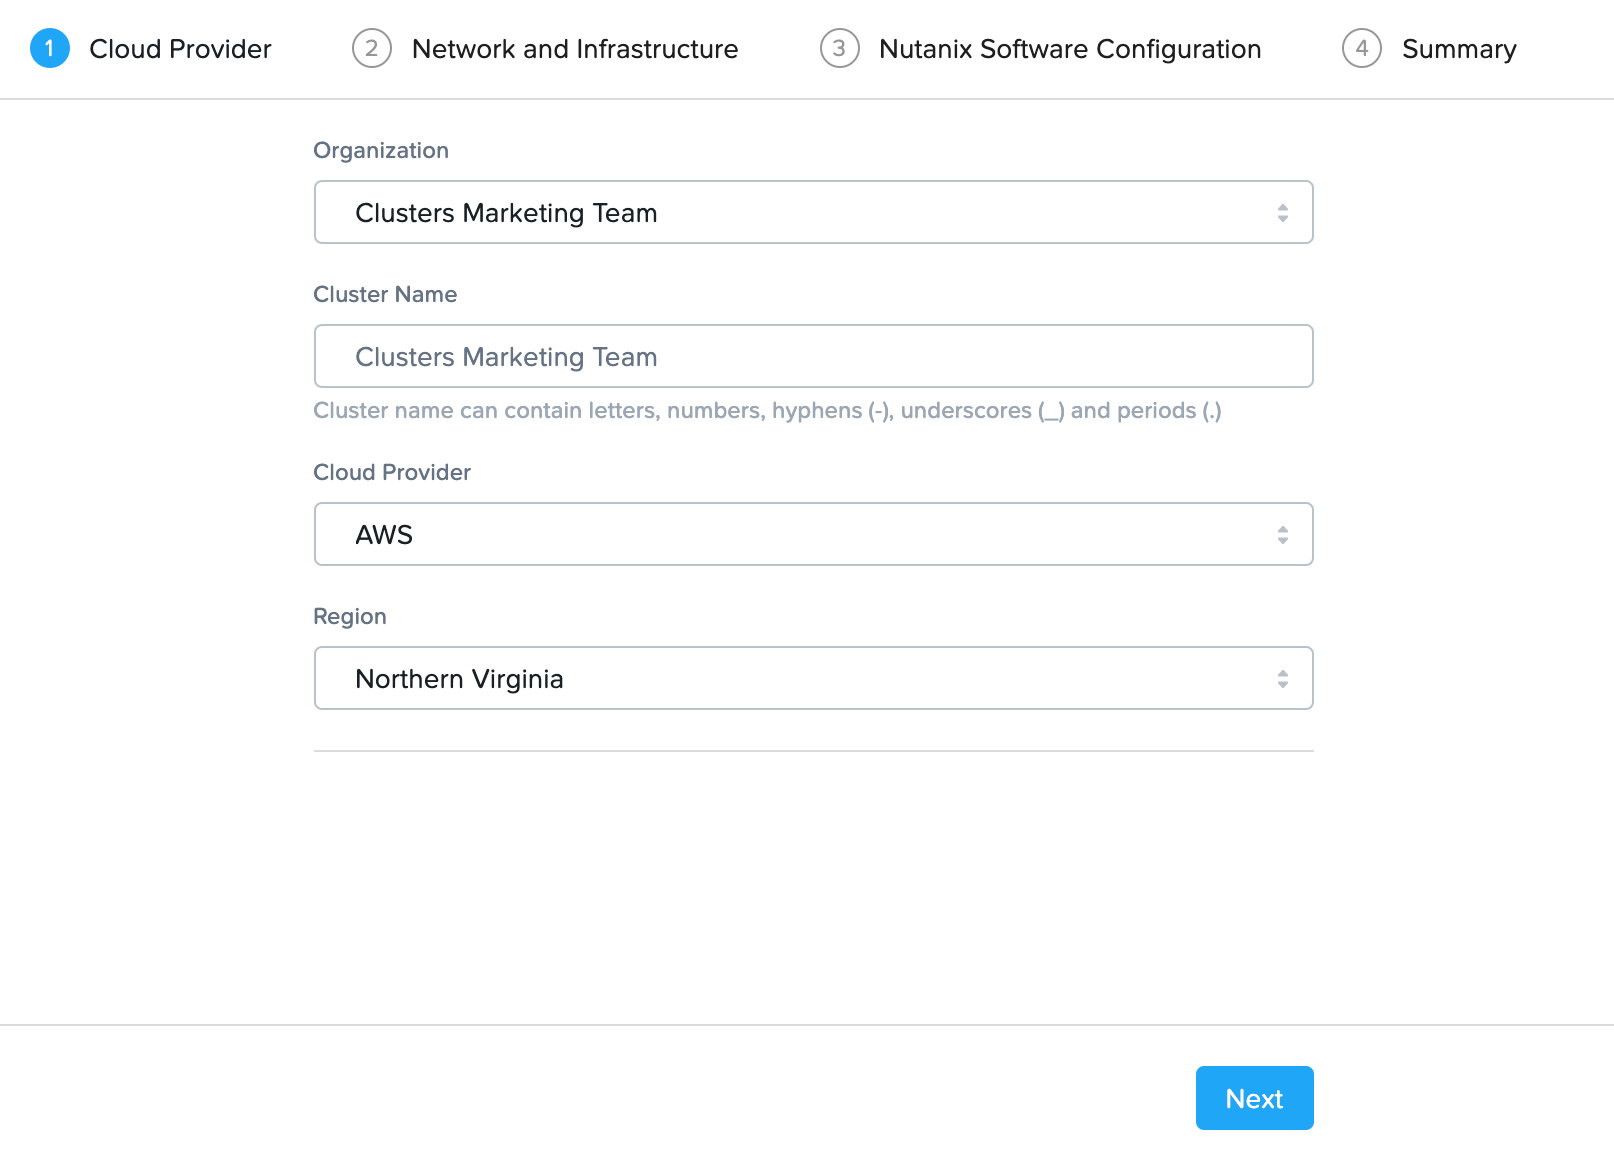
Task: Click the Cloud Provider label above the AWS field
Action: click(391, 473)
